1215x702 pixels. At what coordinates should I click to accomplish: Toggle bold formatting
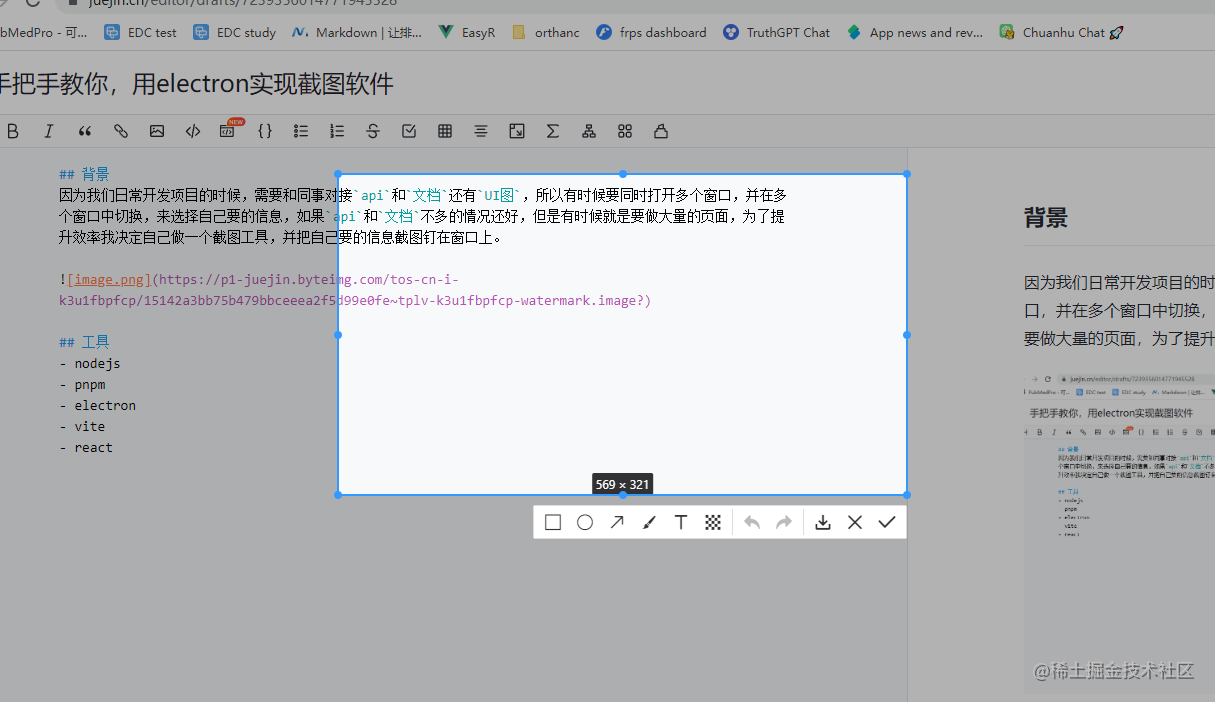click(x=13, y=131)
